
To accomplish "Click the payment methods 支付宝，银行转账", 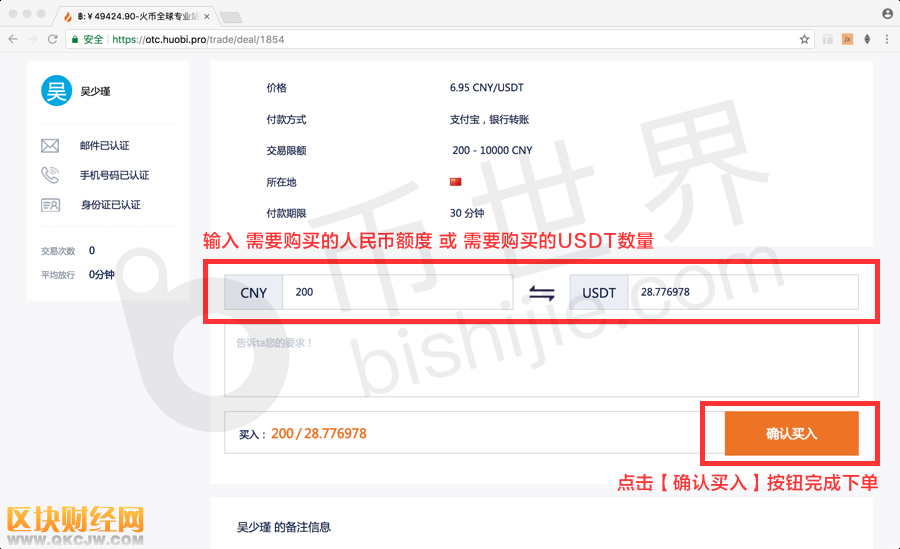I will [x=489, y=119].
